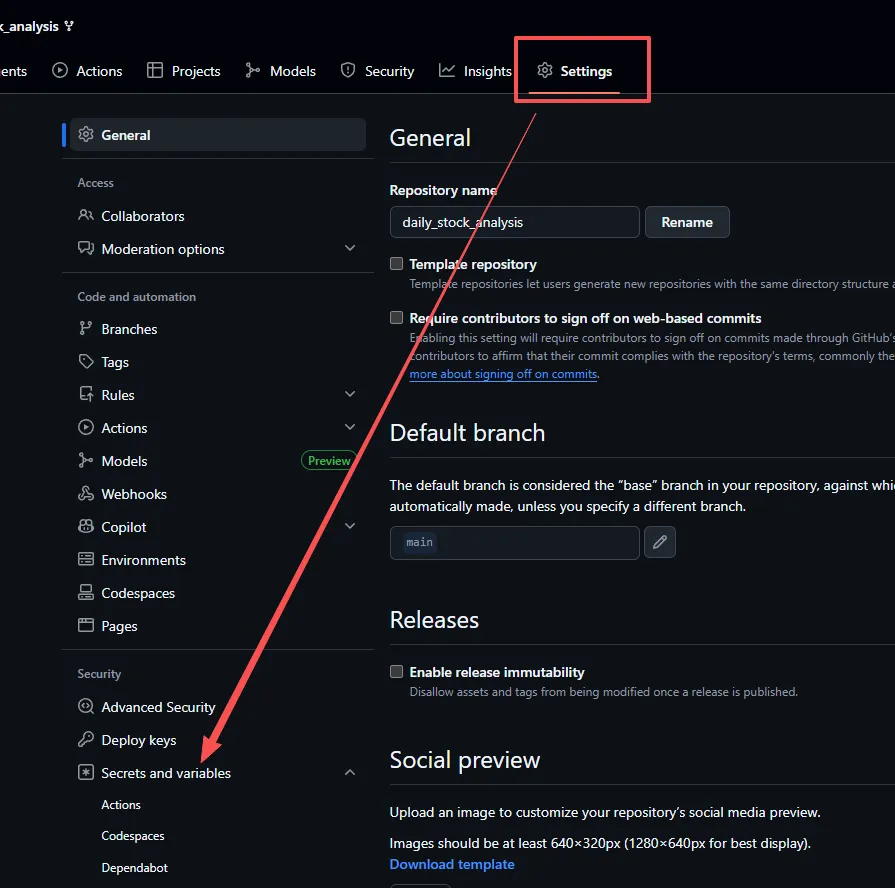Check Require contributors to sign off checkbox
The width and height of the screenshot is (895, 888).
[396, 317]
